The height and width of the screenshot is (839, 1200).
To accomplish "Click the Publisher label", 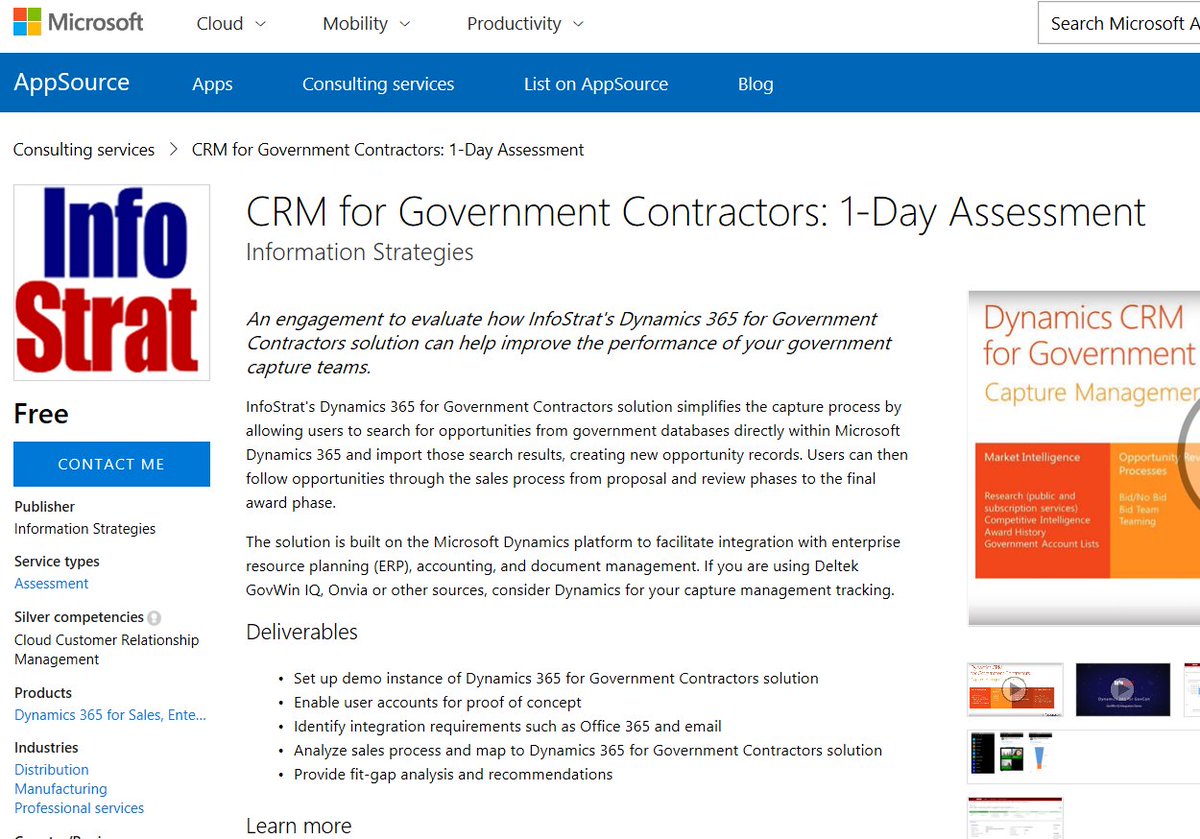I will (x=44, y=507).
